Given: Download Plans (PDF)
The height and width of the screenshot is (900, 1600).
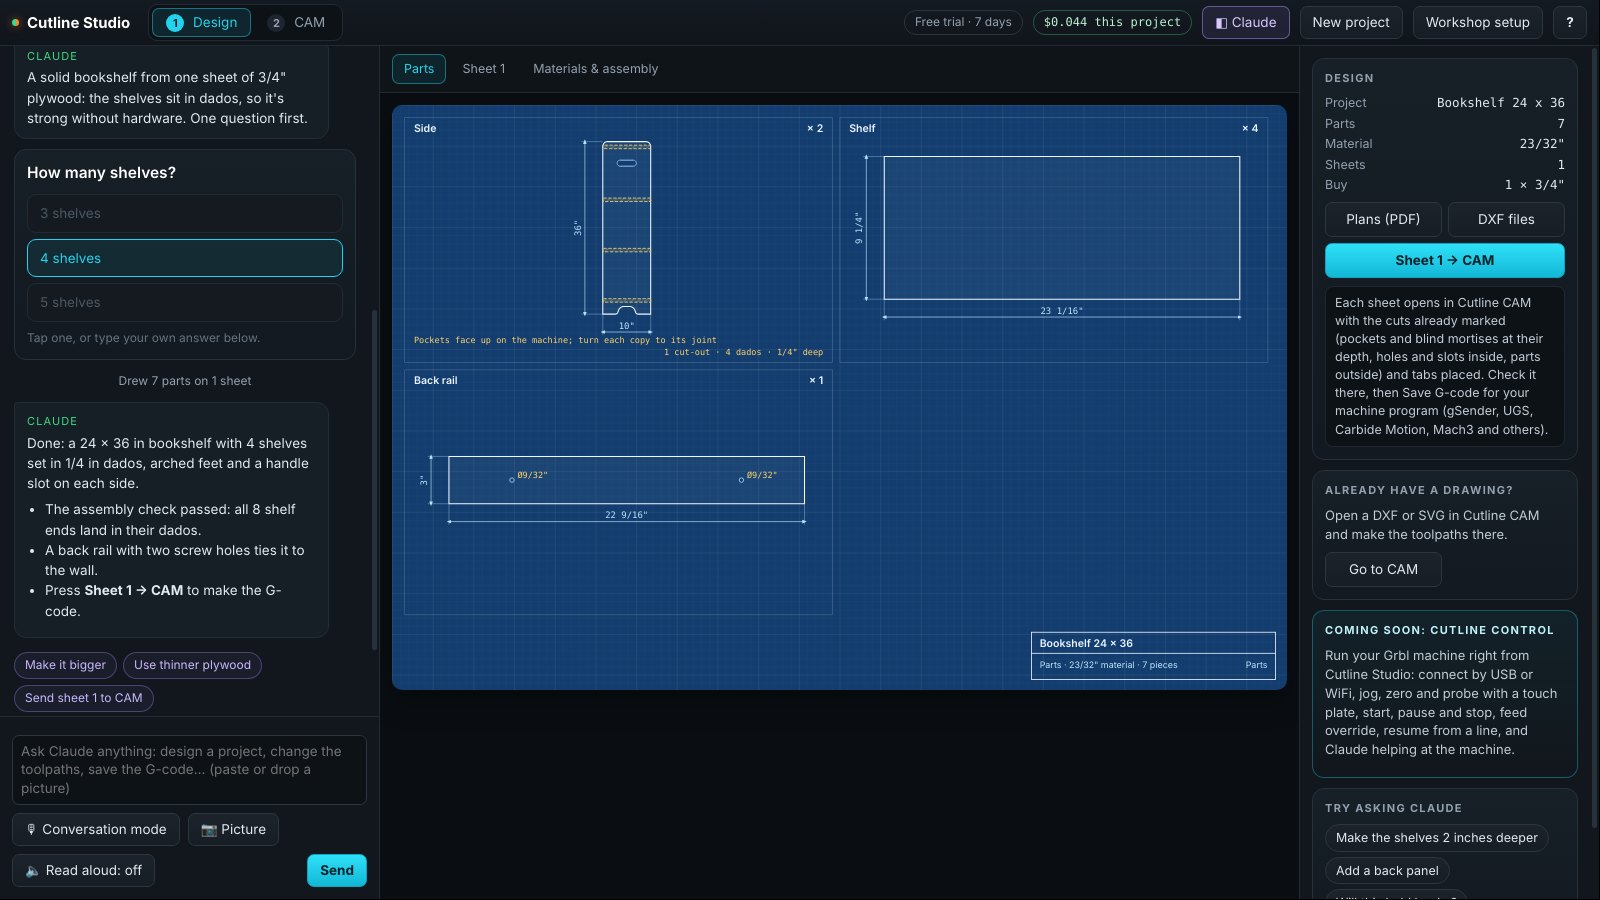Looking at the screenshot, I should coord(1383,219).
